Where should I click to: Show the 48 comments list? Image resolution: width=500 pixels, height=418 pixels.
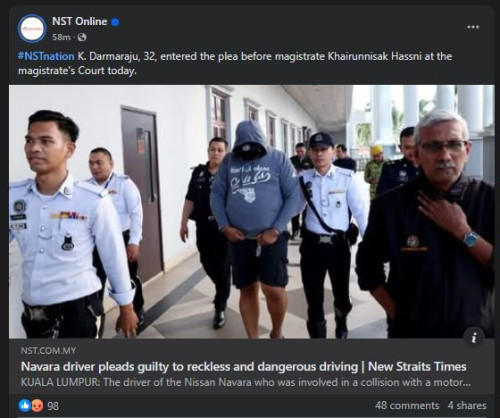coord(407,405)
